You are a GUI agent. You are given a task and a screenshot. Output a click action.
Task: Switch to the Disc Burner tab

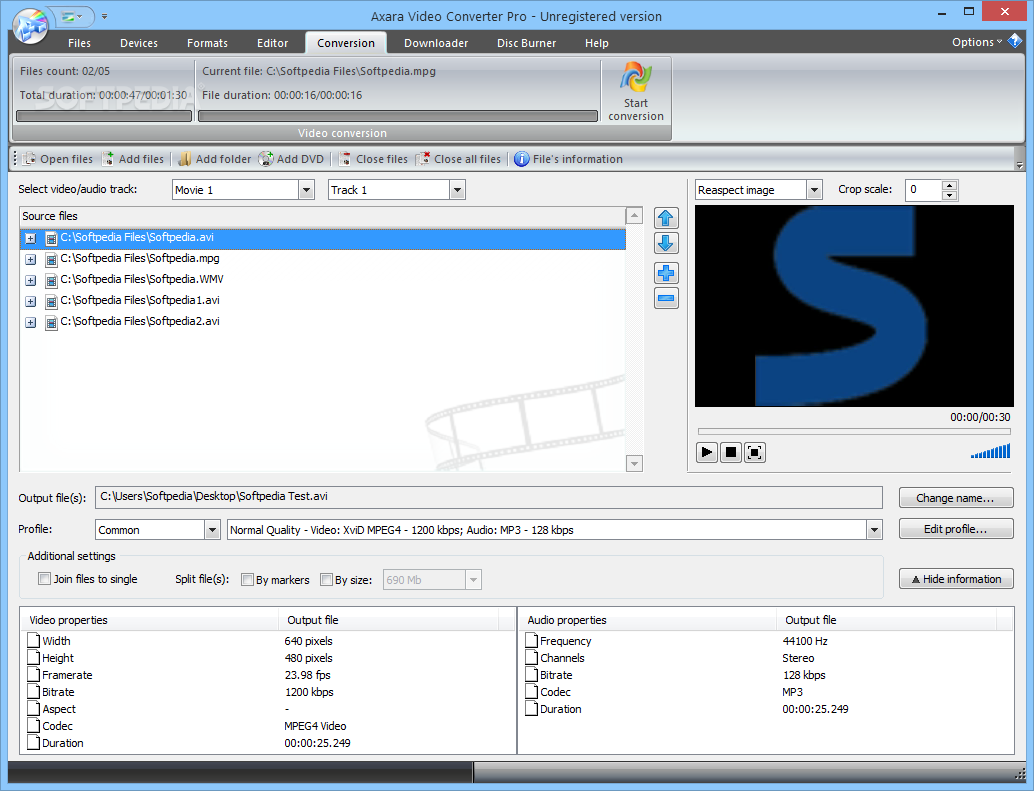[x=526, y=43]
